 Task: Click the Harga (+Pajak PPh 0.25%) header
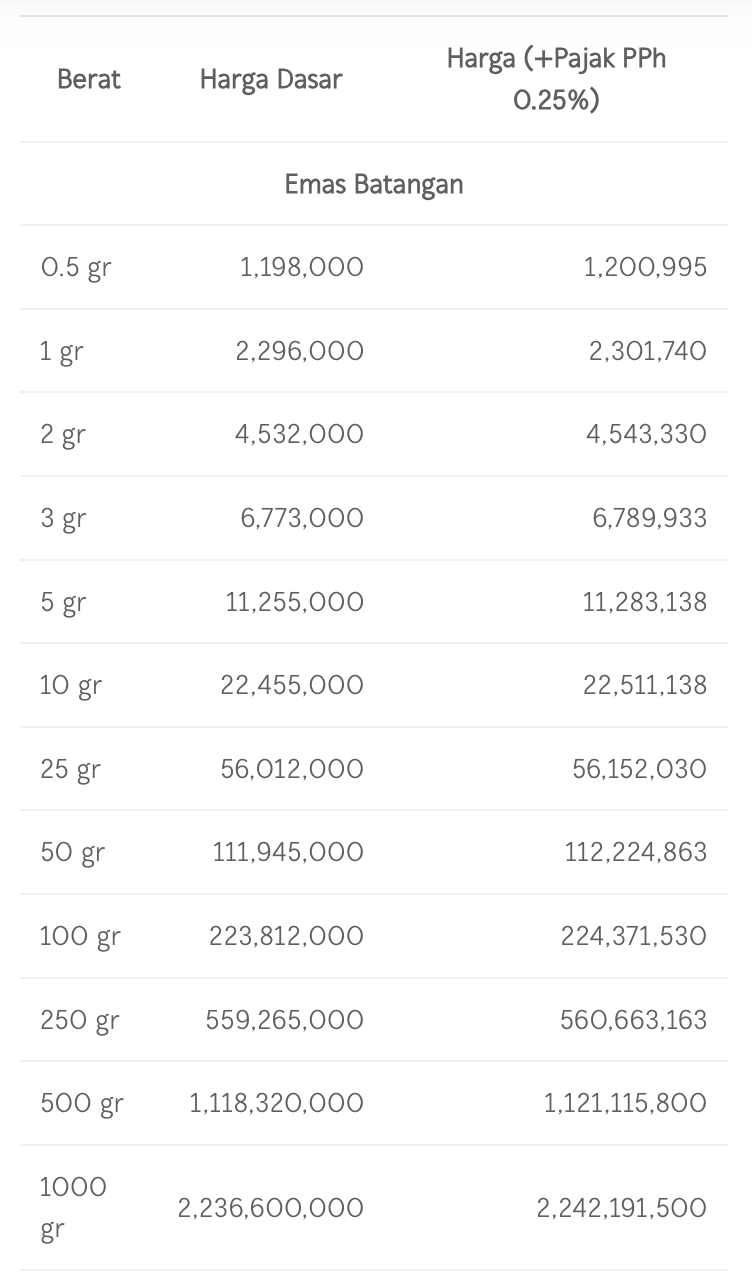(x=556, y=79)
